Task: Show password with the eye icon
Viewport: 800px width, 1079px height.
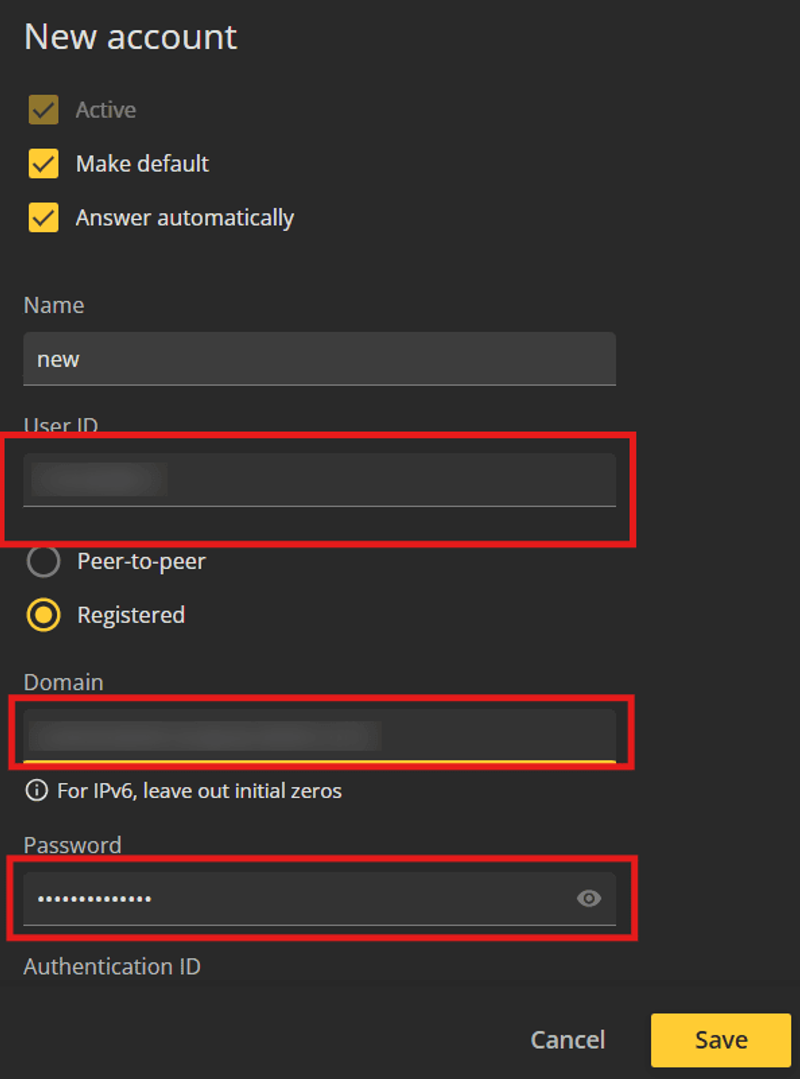Action: point(589,898)
